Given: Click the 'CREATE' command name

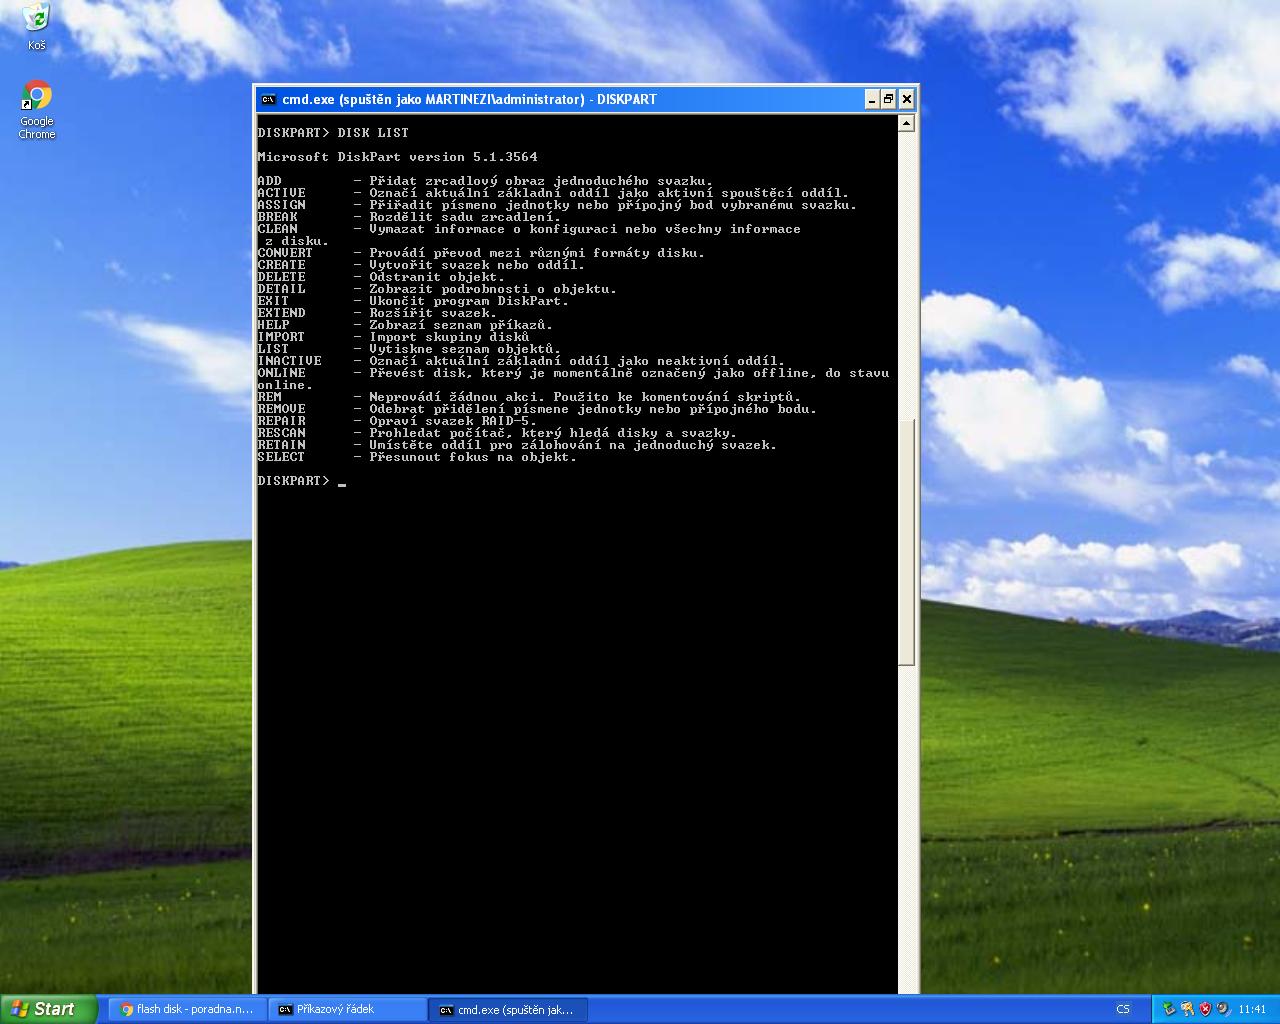Looking at the screenshot, I should (x=282, y=265).
